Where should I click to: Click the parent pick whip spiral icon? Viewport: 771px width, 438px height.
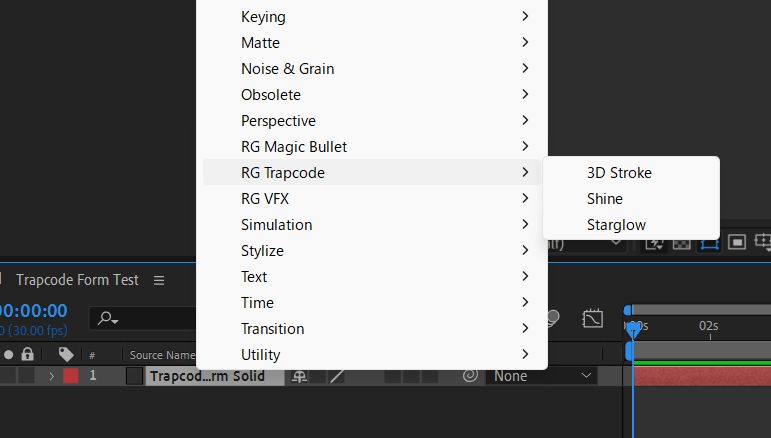point(470,376)
